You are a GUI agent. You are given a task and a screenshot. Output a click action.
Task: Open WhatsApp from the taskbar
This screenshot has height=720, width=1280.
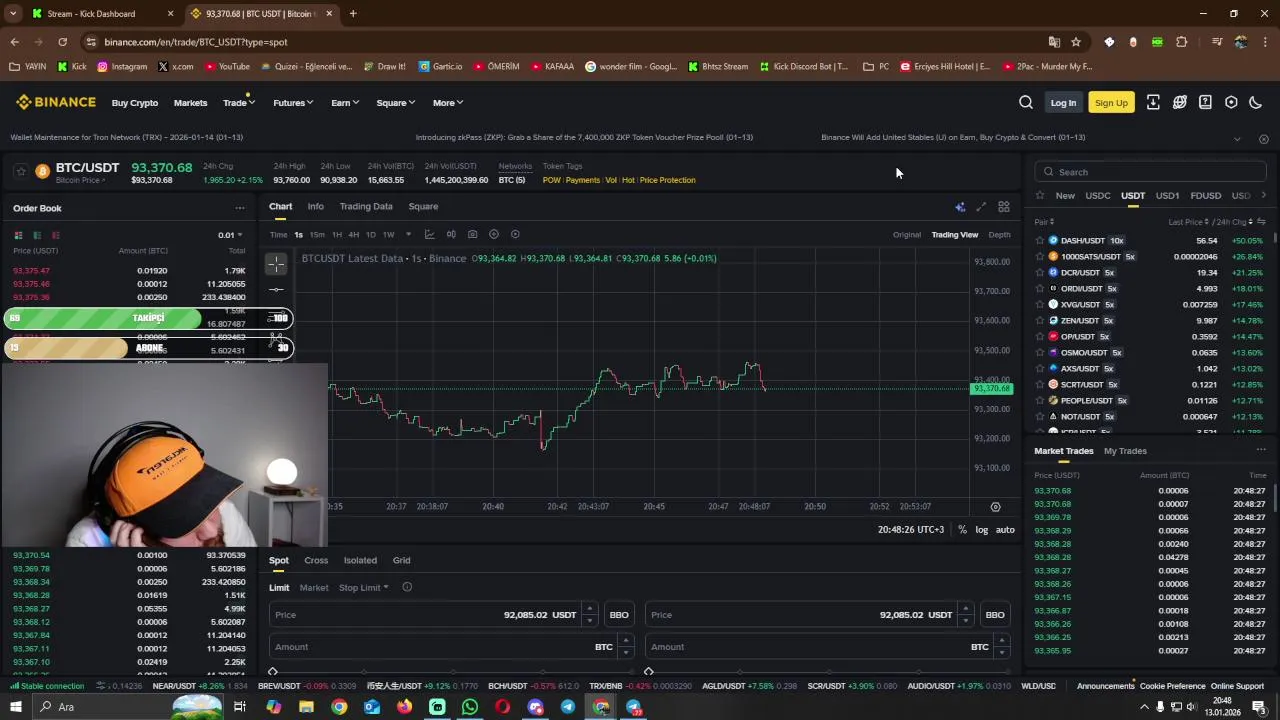click(470, 707)
